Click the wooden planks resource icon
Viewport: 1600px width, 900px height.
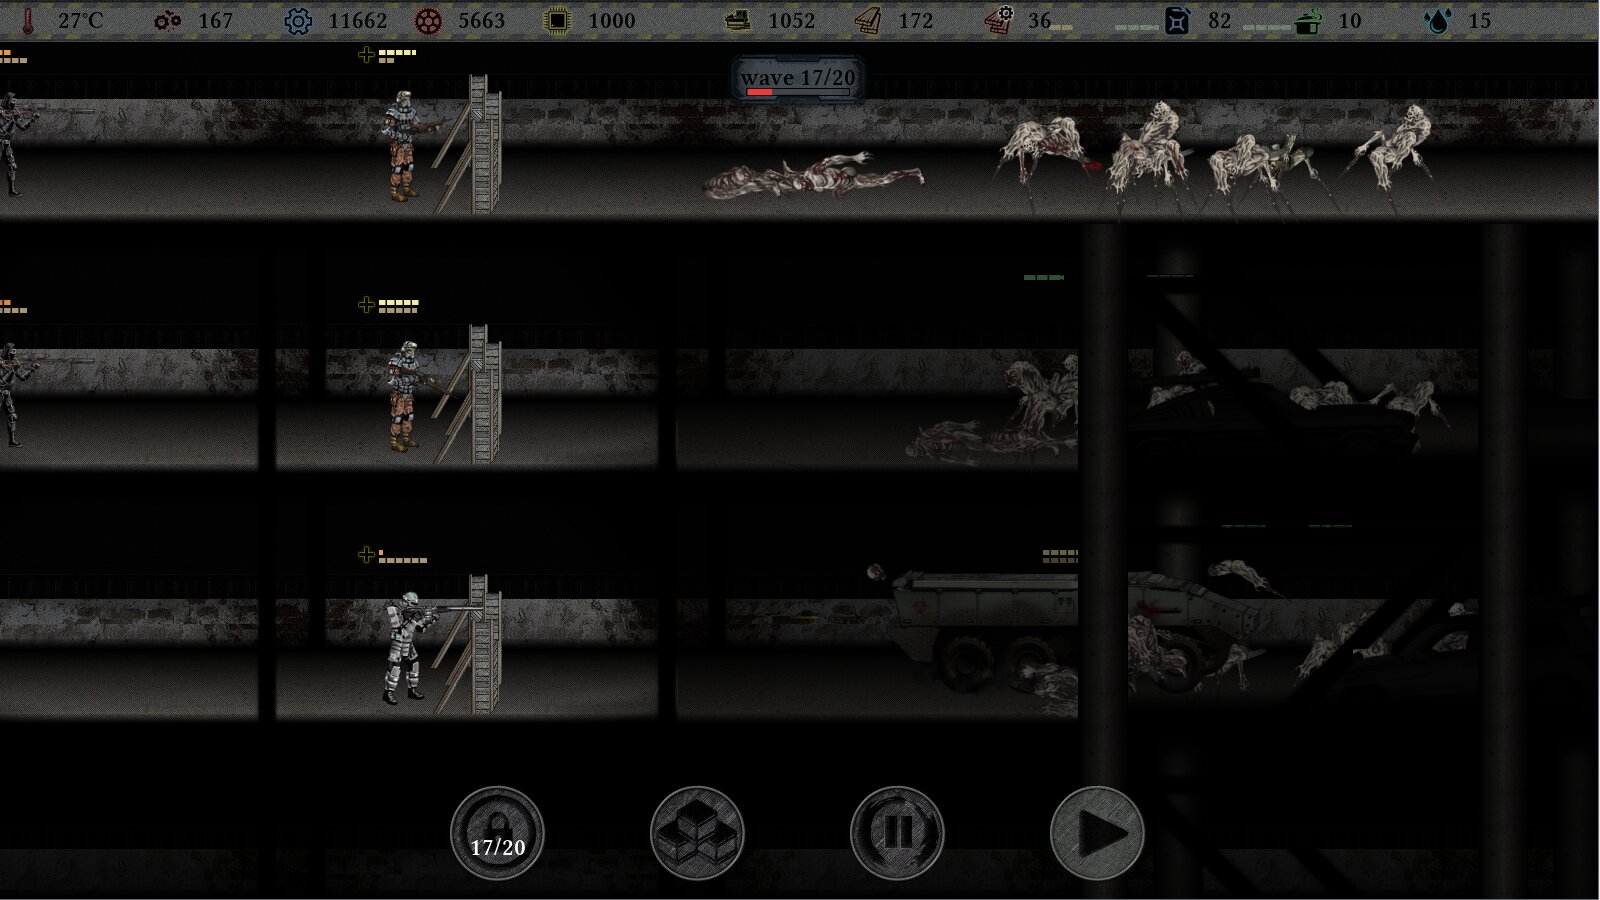pos(868,21)
